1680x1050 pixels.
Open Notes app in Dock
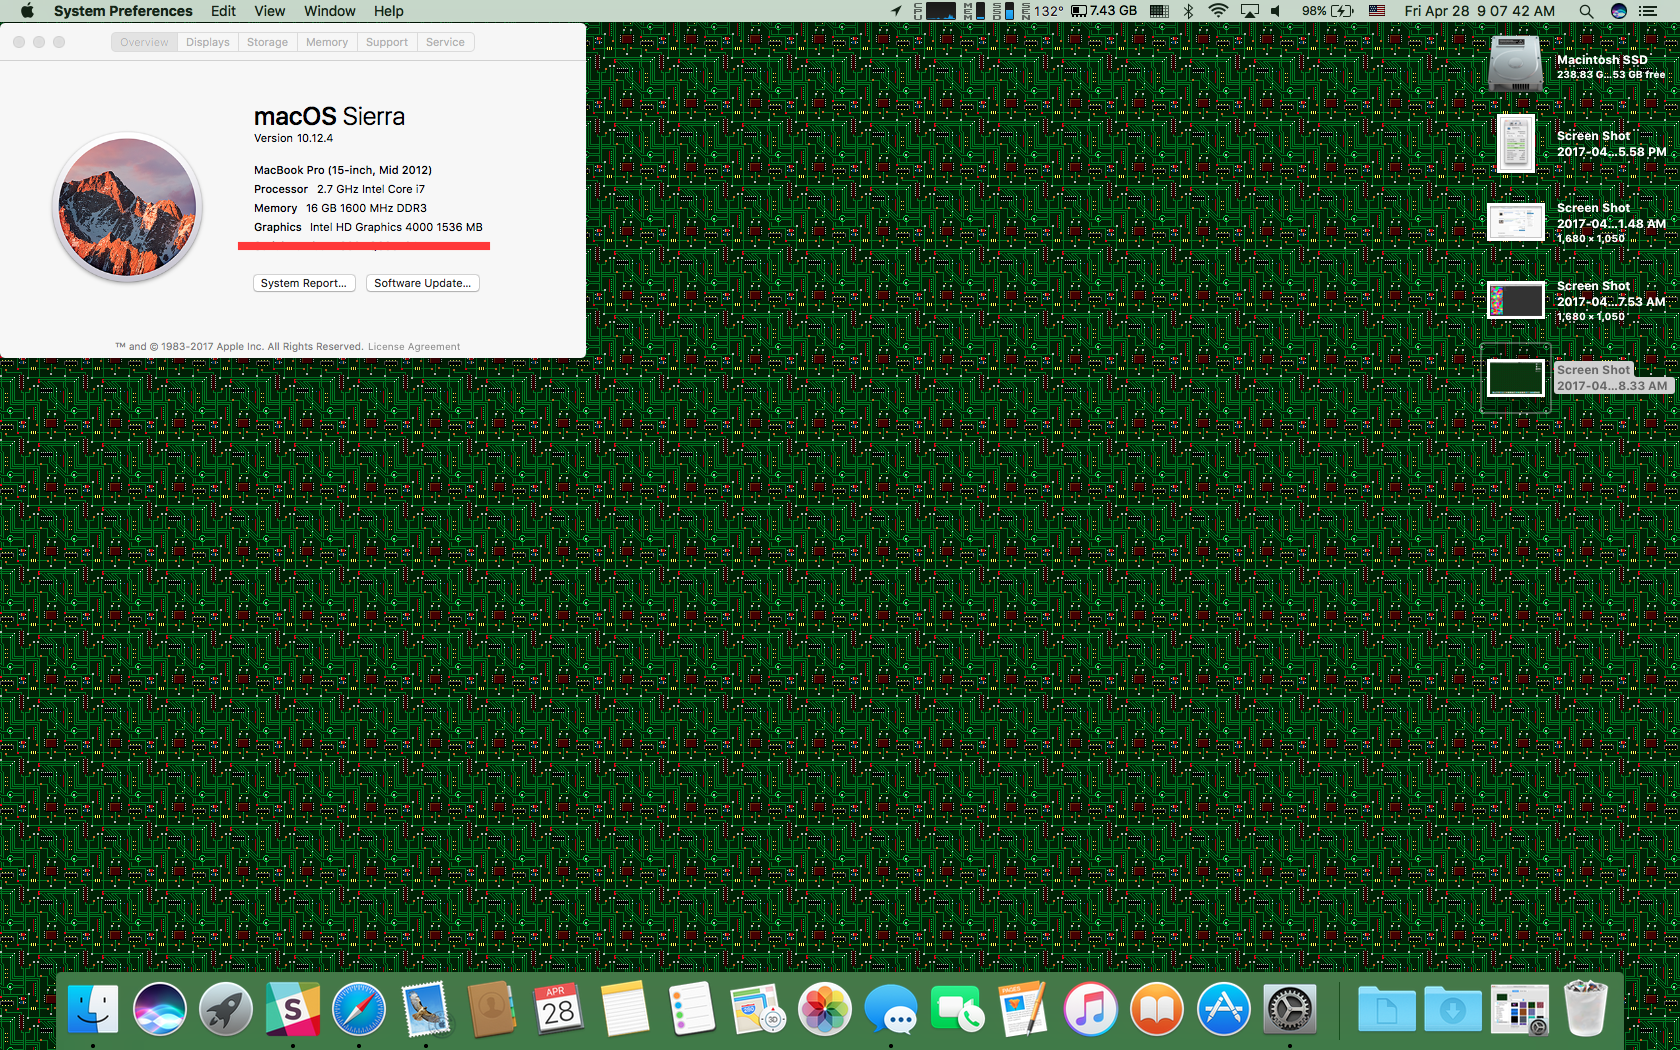coord(625,1008)
